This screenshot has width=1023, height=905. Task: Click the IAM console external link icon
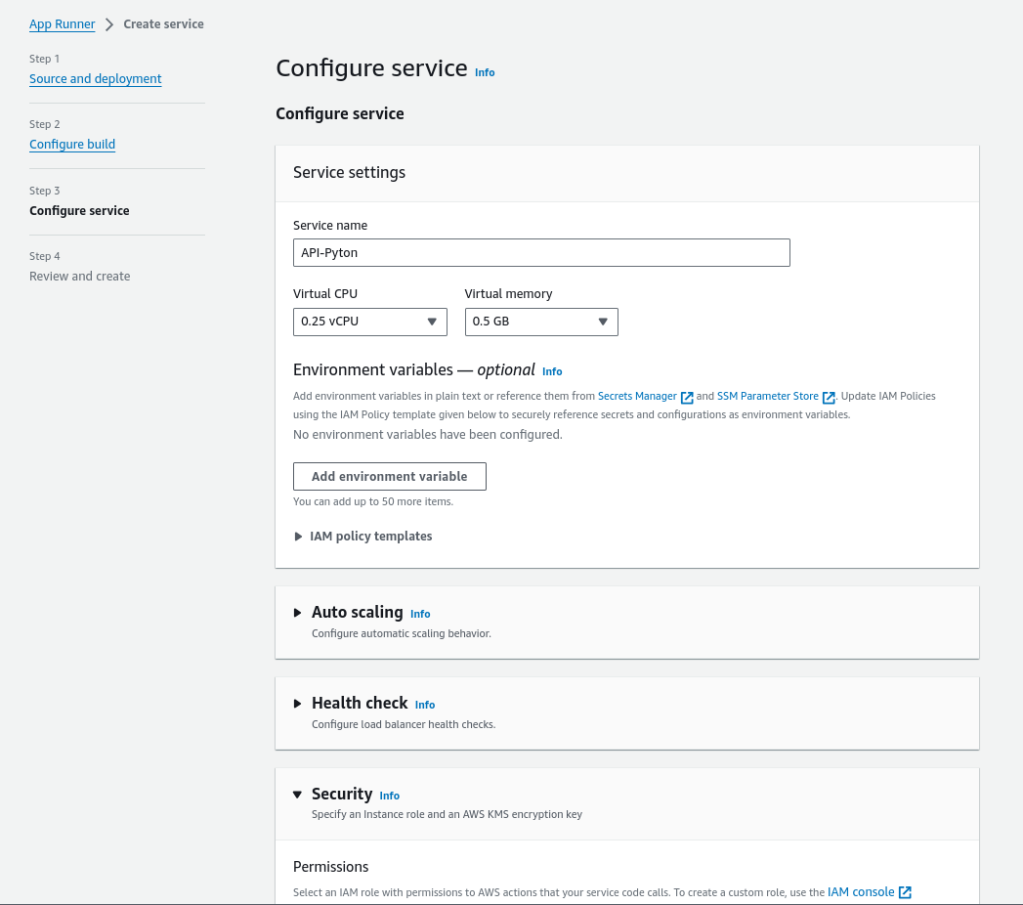point(905,892)
